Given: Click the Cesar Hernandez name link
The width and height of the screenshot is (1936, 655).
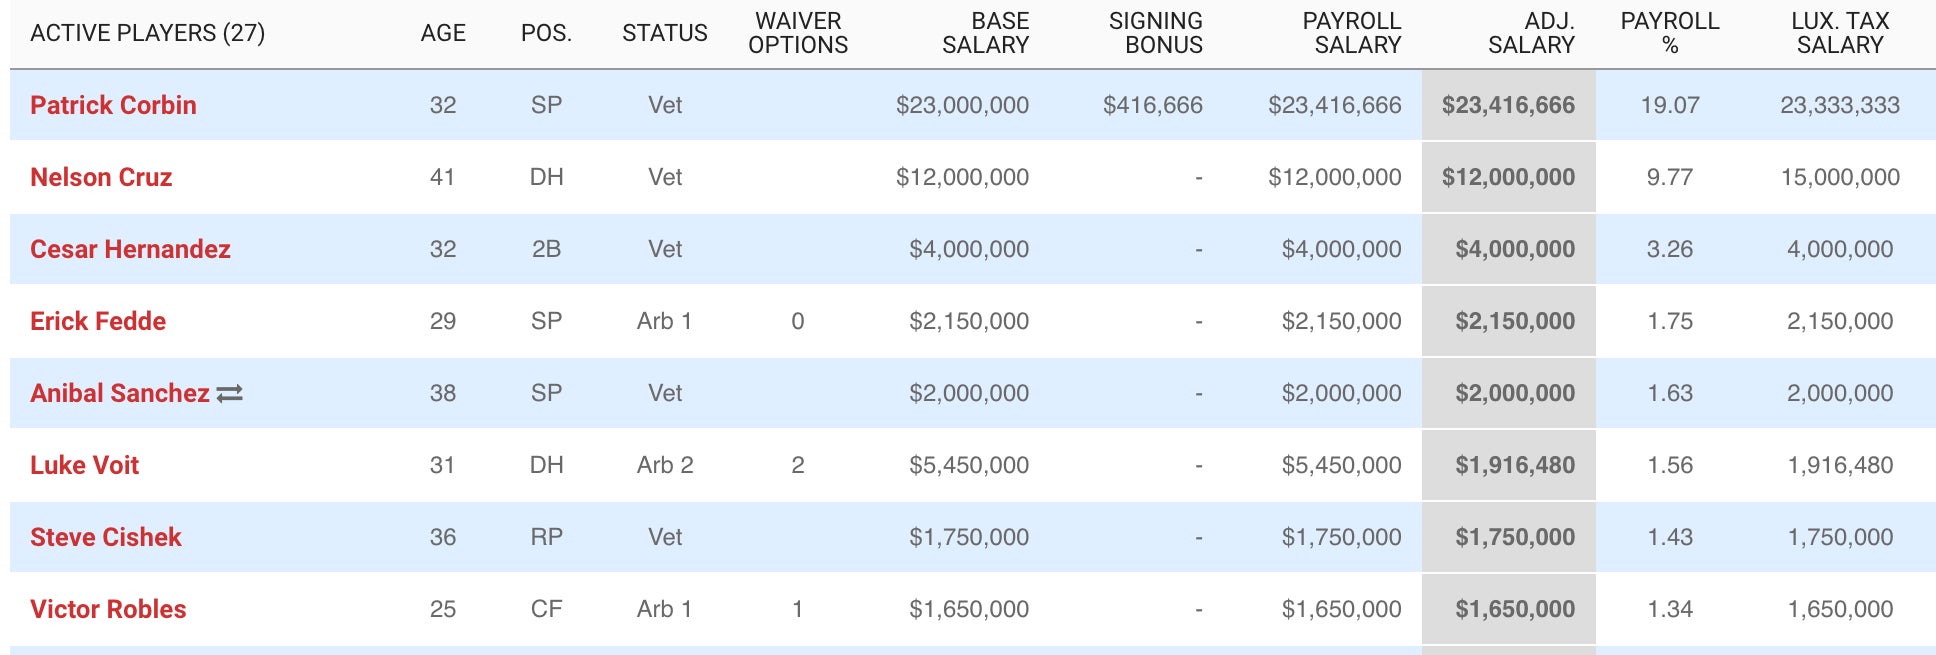Looking at the screenshot, I should point(130,249).
